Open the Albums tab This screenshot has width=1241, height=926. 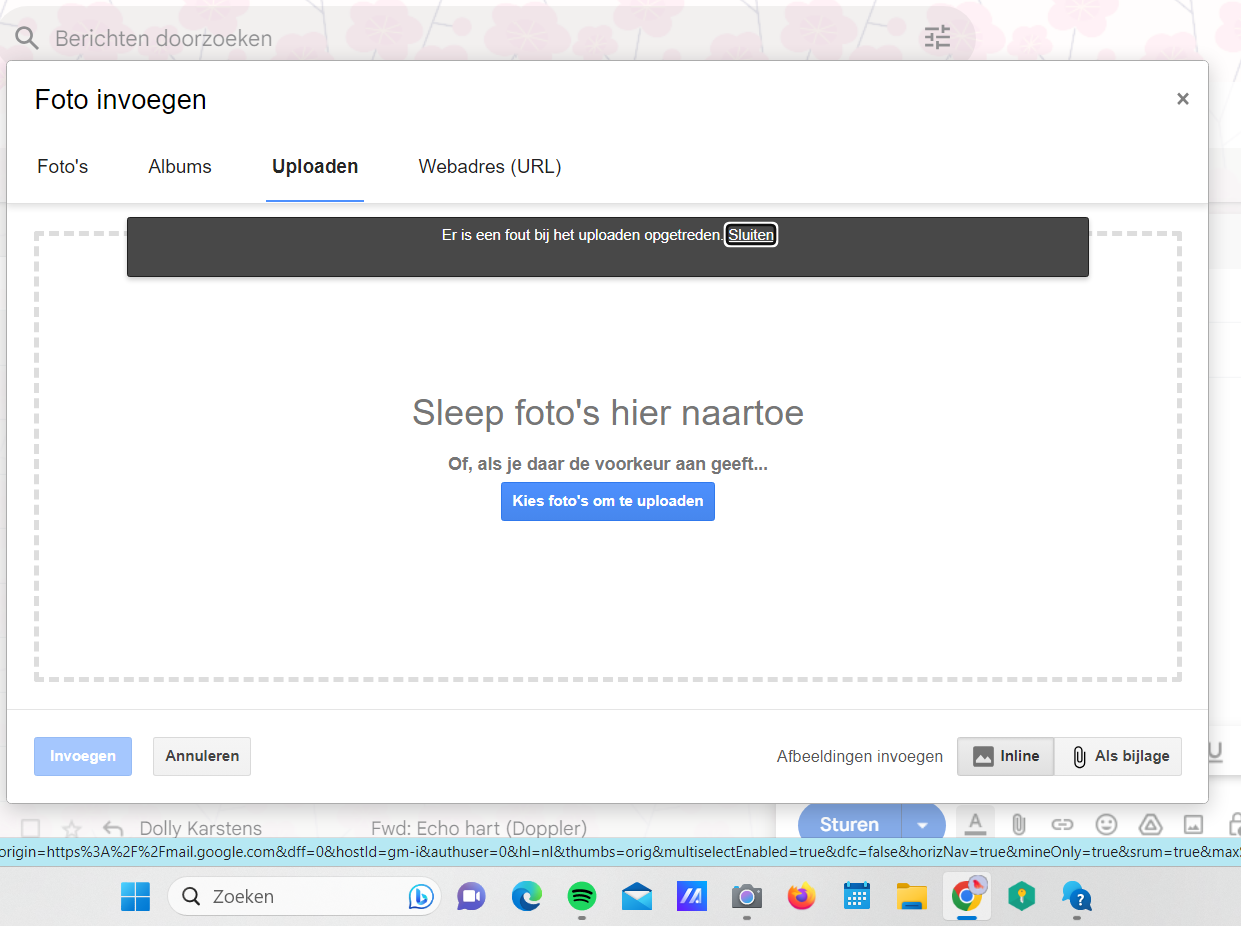(x=180, y=167)
